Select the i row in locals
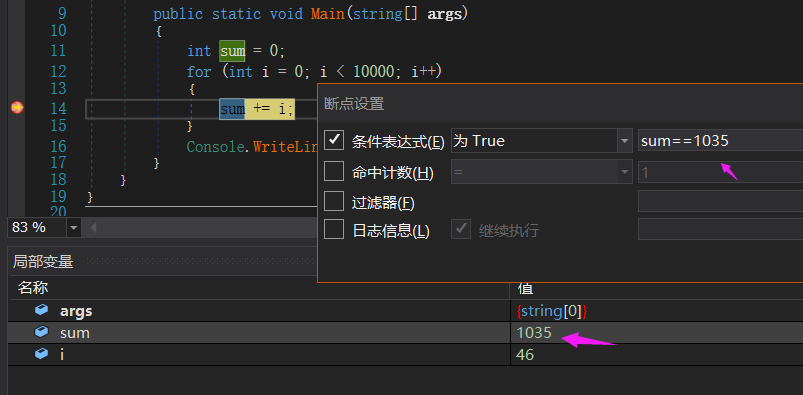This screenshot has width=803, height=395. click(406, 354)
